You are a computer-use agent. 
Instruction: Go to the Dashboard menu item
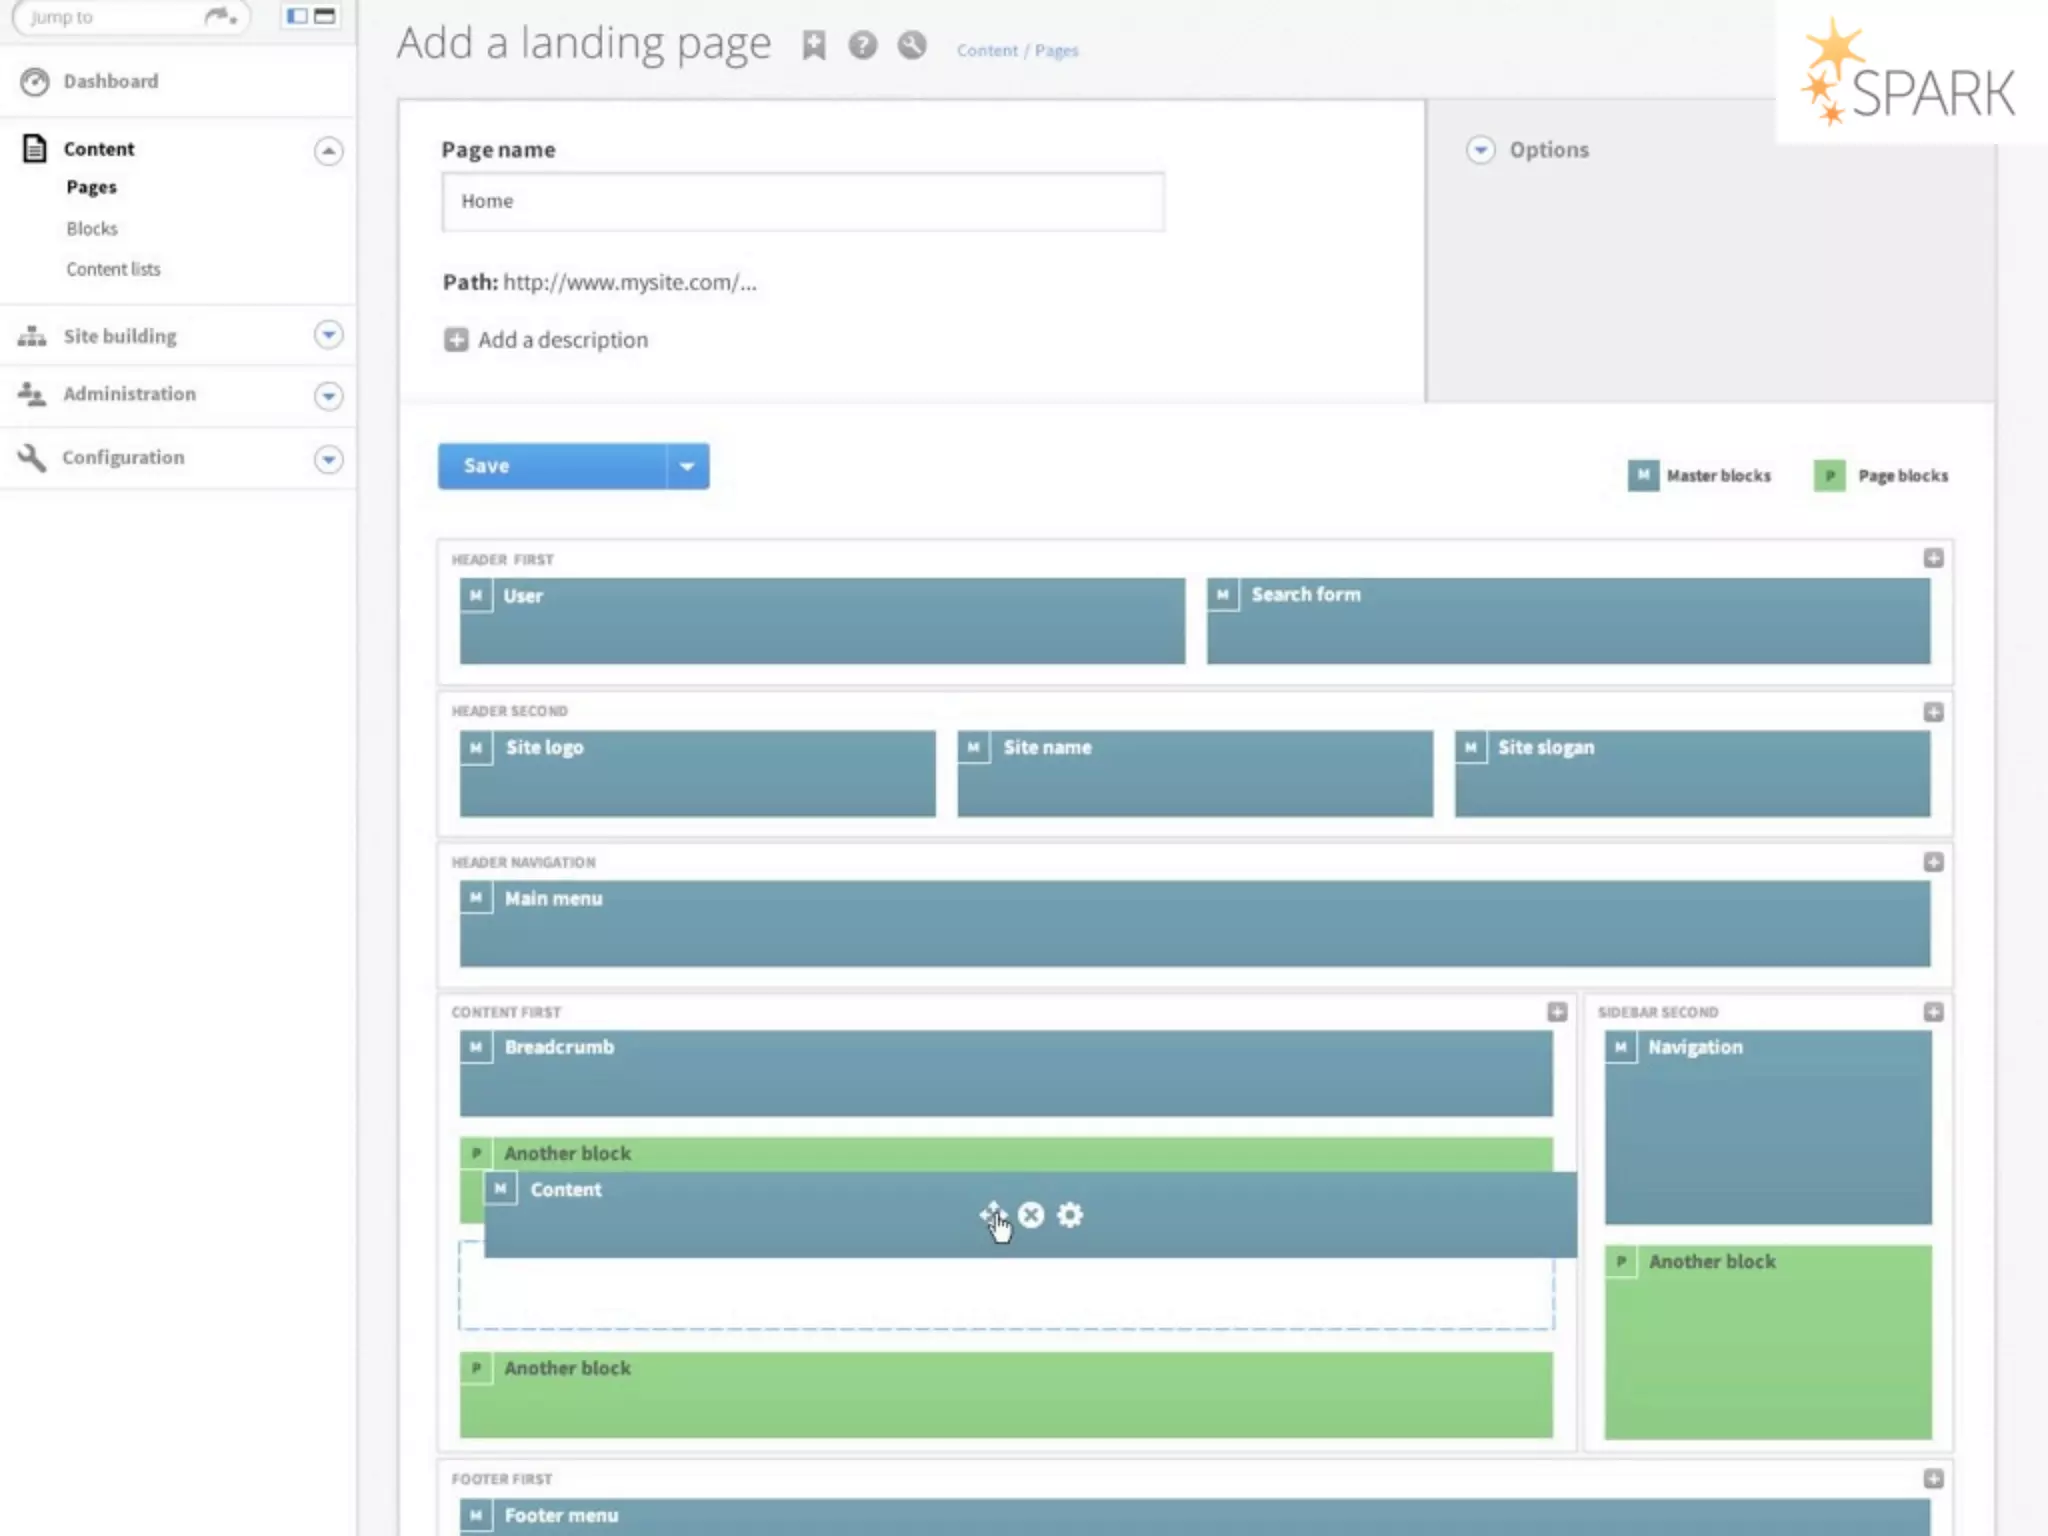(110, 81)
